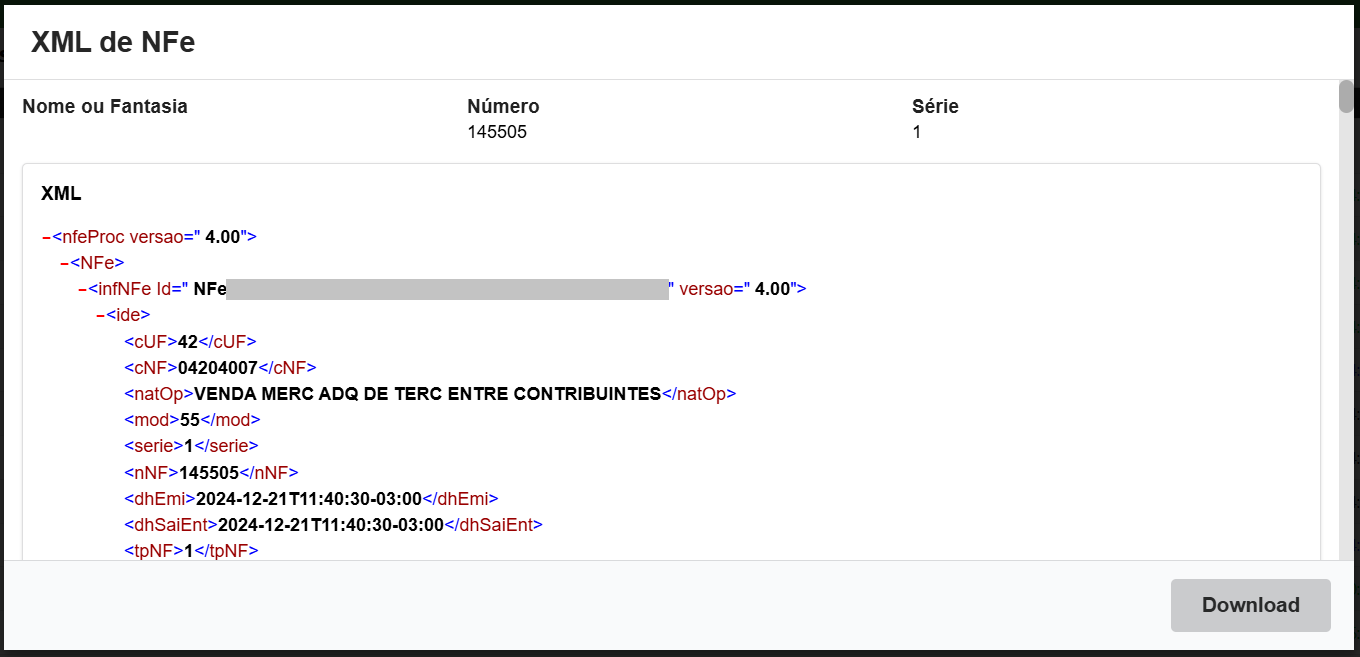Click the Nome ou Fantasia label

tap(105, 106)
